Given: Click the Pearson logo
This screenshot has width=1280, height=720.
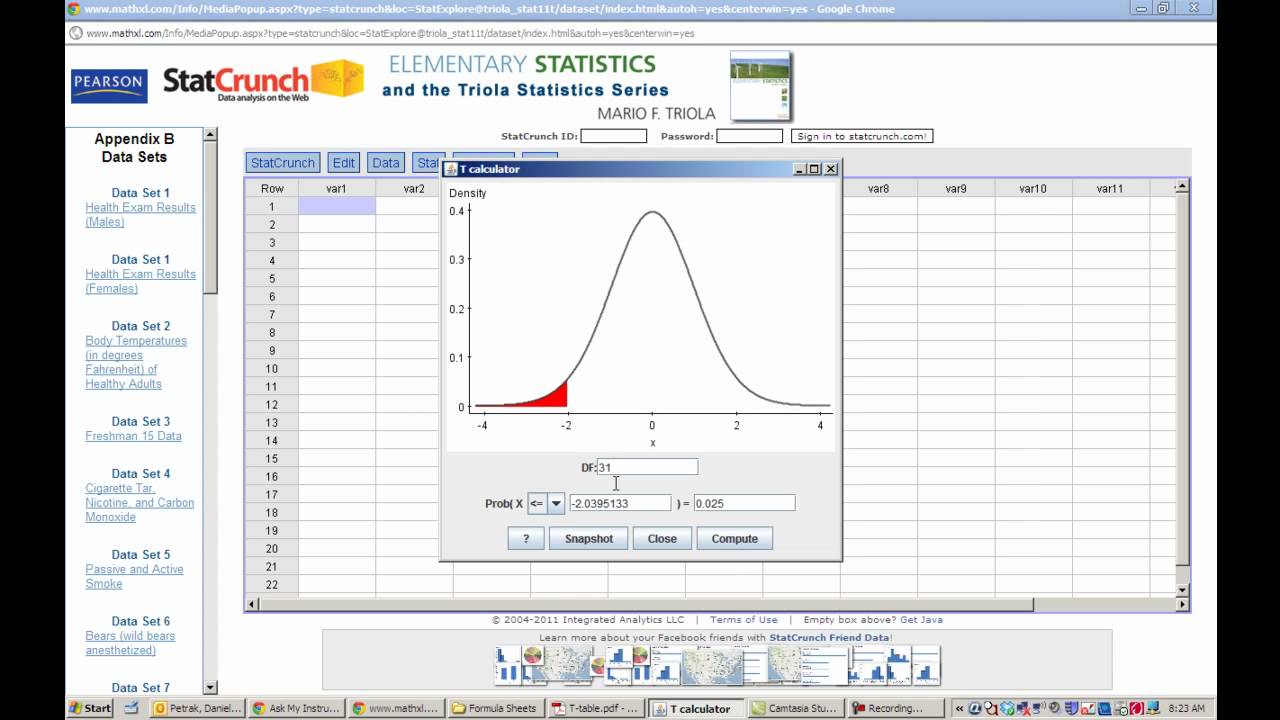Looking at the screenshot, I should [x=109, y=86].
